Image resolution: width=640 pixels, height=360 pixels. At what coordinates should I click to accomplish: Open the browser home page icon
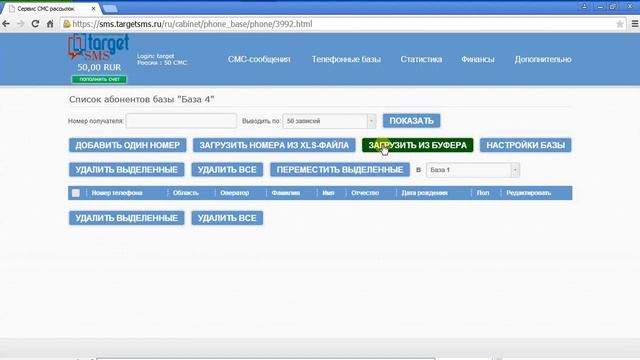(50, 24)
